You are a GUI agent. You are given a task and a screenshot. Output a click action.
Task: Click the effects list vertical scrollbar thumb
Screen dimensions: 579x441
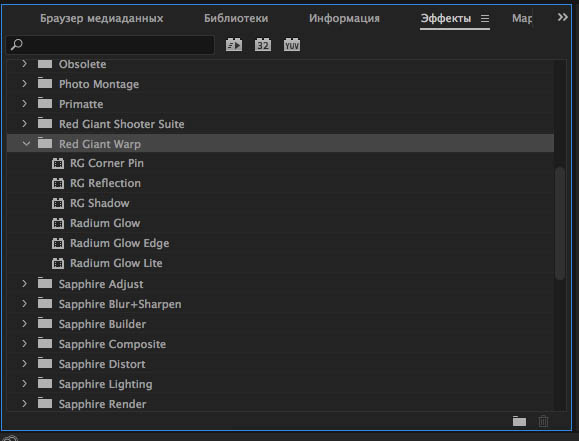(560, 223)
